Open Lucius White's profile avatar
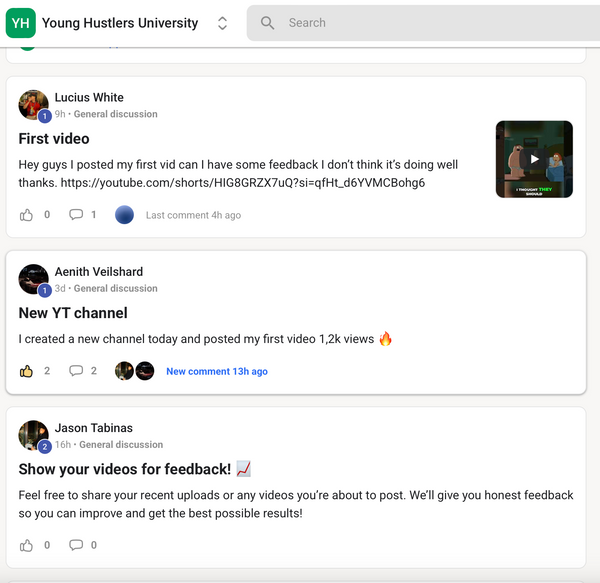Screen dimensions: 600x583 (33, 105)
